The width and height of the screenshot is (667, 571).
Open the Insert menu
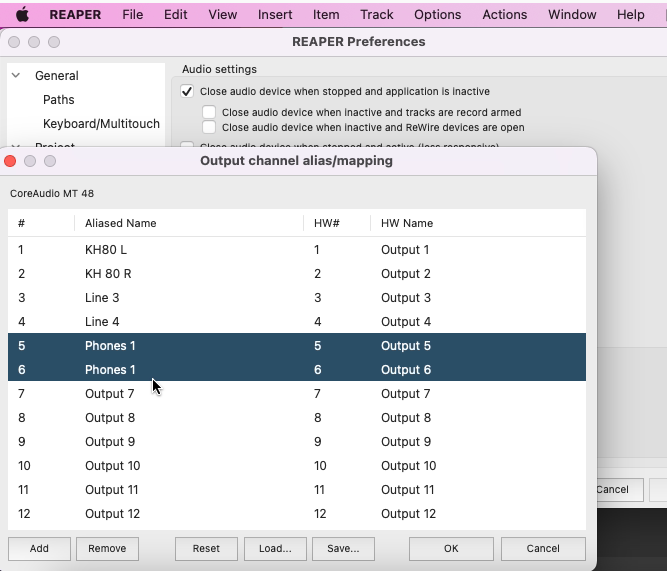275,14
